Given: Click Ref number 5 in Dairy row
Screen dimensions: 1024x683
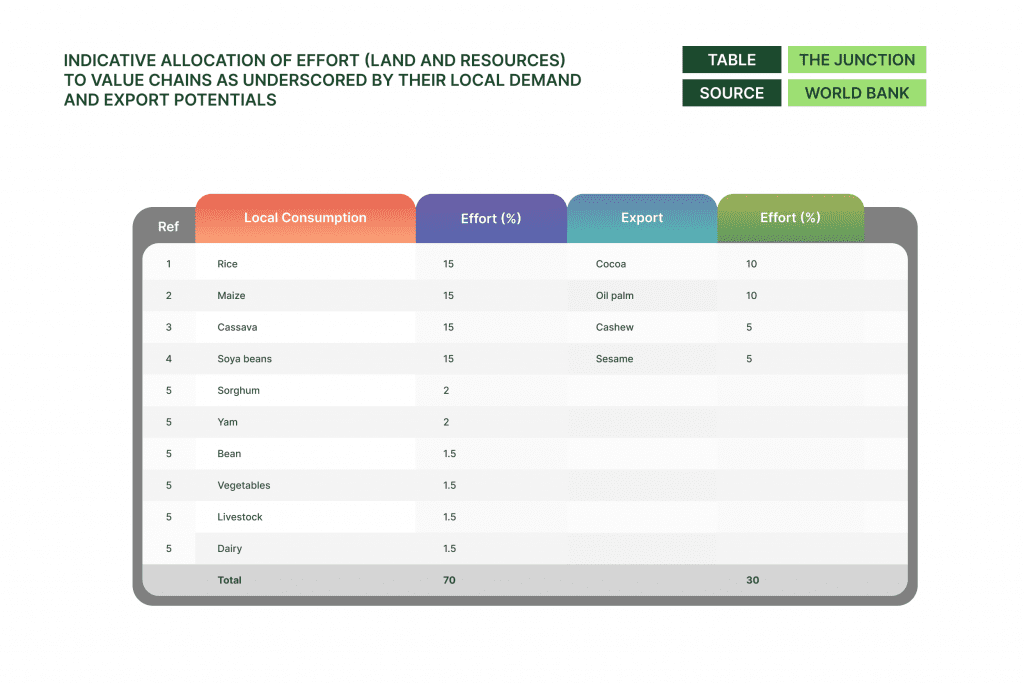Looking at the screenshot, I should click(x=168, y=548).
